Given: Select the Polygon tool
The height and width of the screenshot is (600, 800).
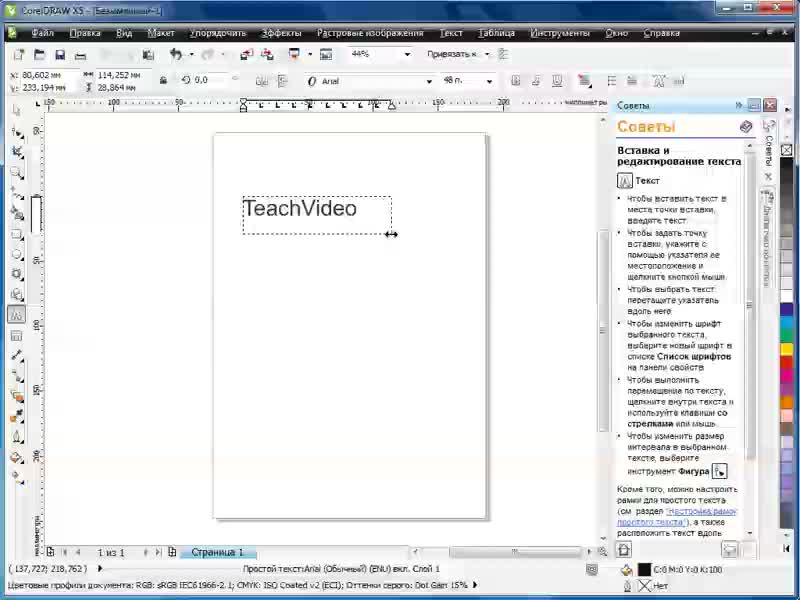Looking at the screenshot, I should (x=17, y=274).
